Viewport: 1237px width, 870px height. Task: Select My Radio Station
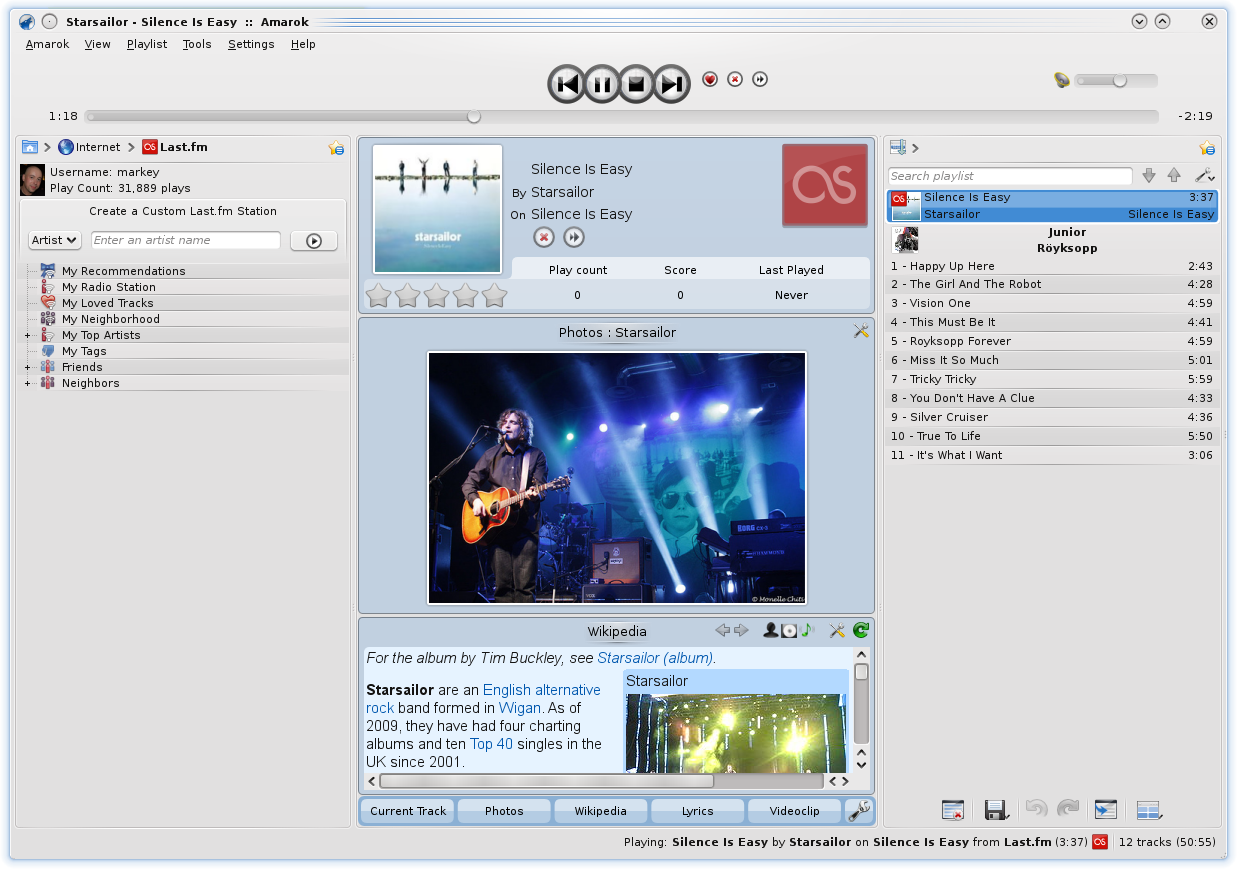point(108,287)
